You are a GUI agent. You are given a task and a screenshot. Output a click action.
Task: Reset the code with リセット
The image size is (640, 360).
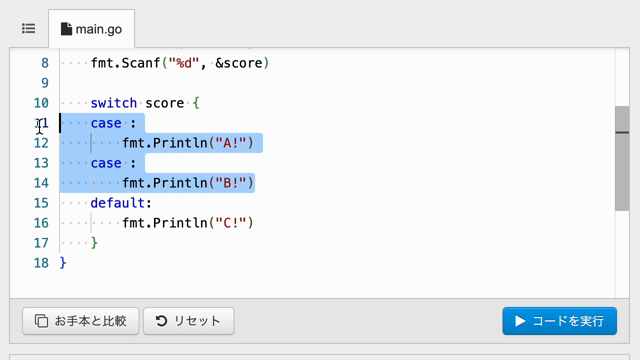point(189,321)
